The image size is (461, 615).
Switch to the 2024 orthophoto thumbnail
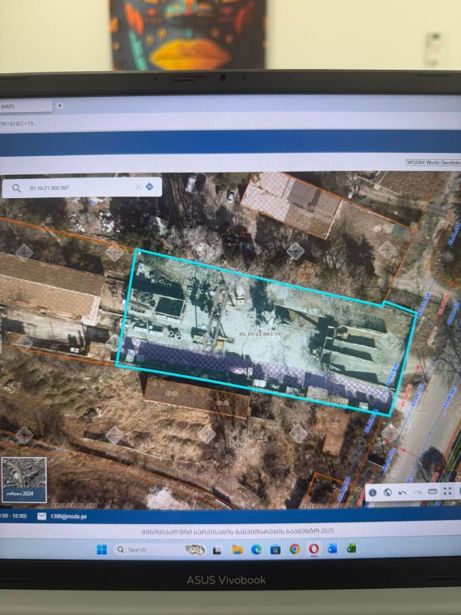click(x=24, y=480)
